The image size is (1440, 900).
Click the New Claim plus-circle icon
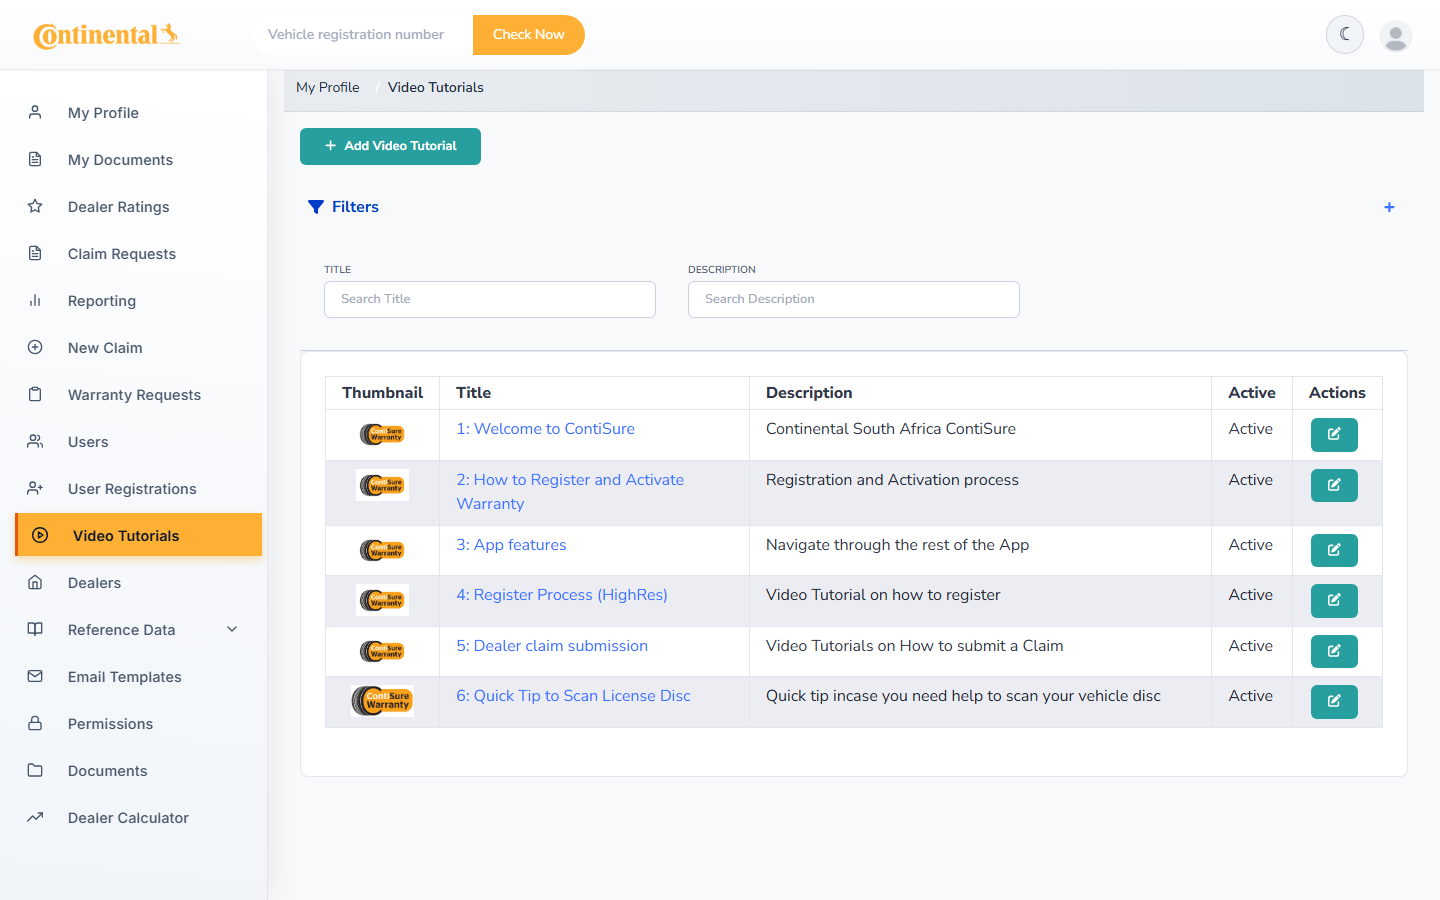(x=35, y=347)
